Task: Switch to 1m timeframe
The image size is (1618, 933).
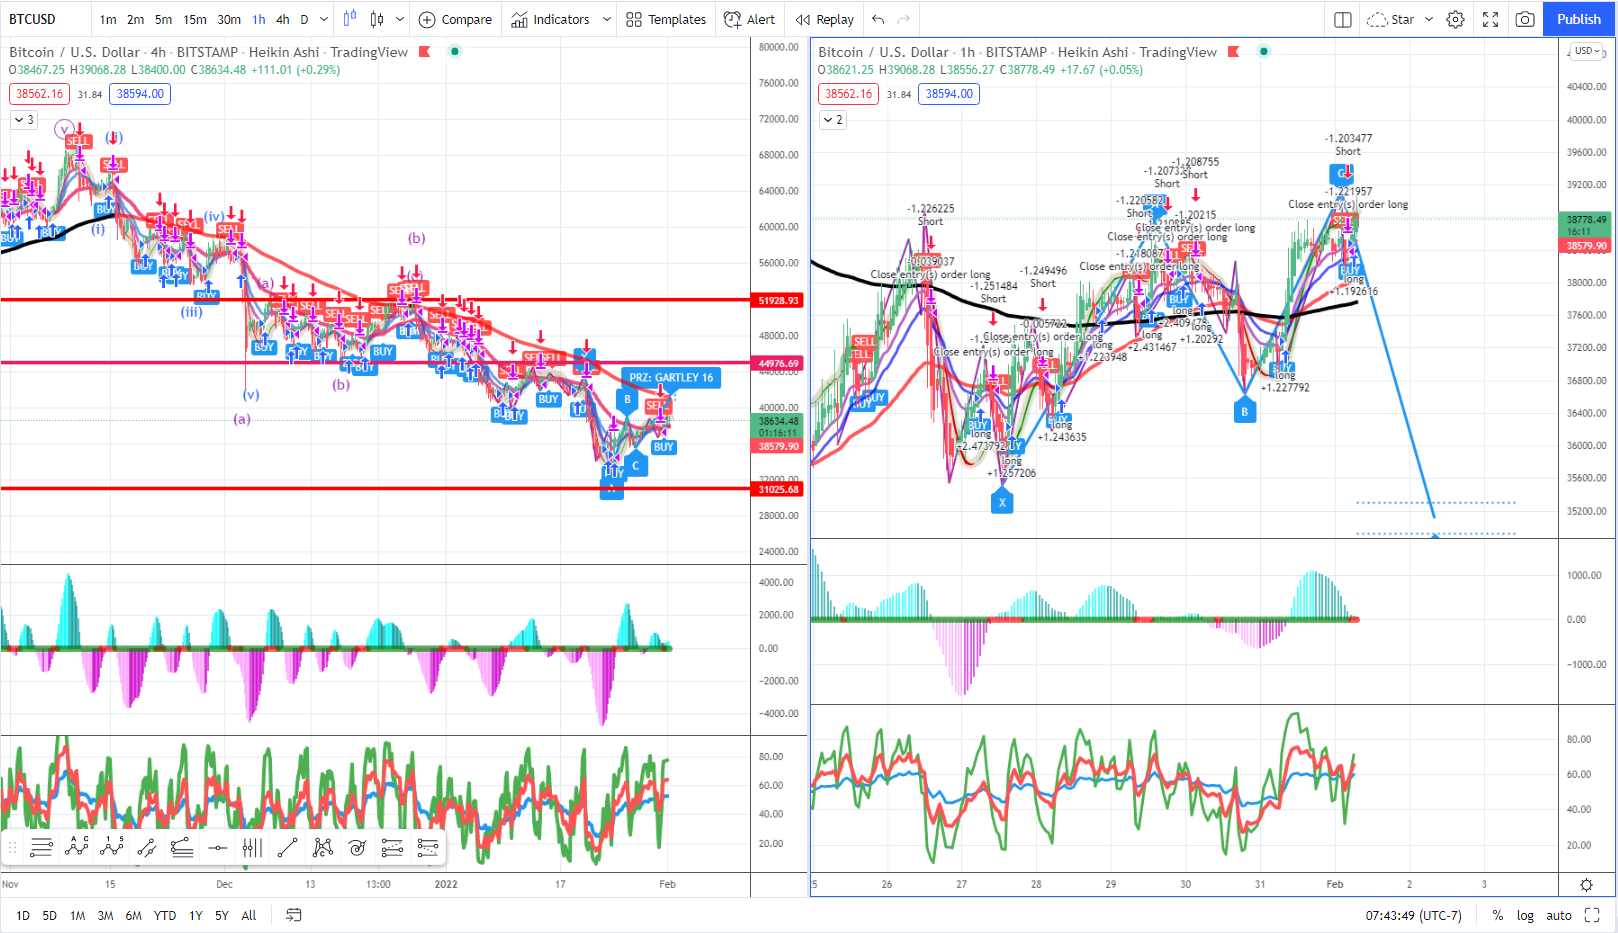Action: 108,19
